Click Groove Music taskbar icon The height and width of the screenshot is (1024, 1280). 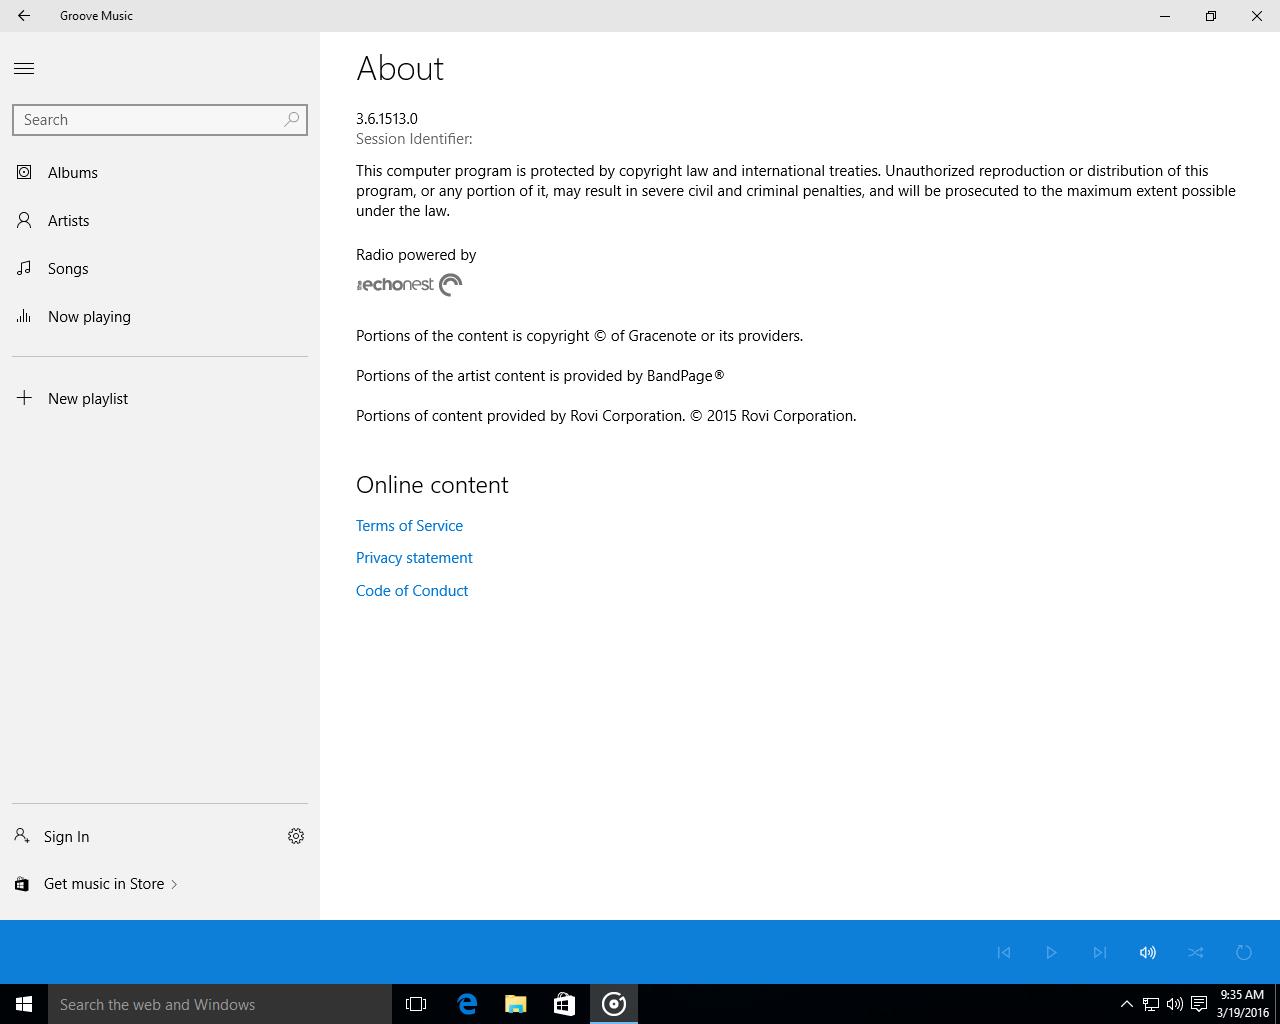point(614,1004)
